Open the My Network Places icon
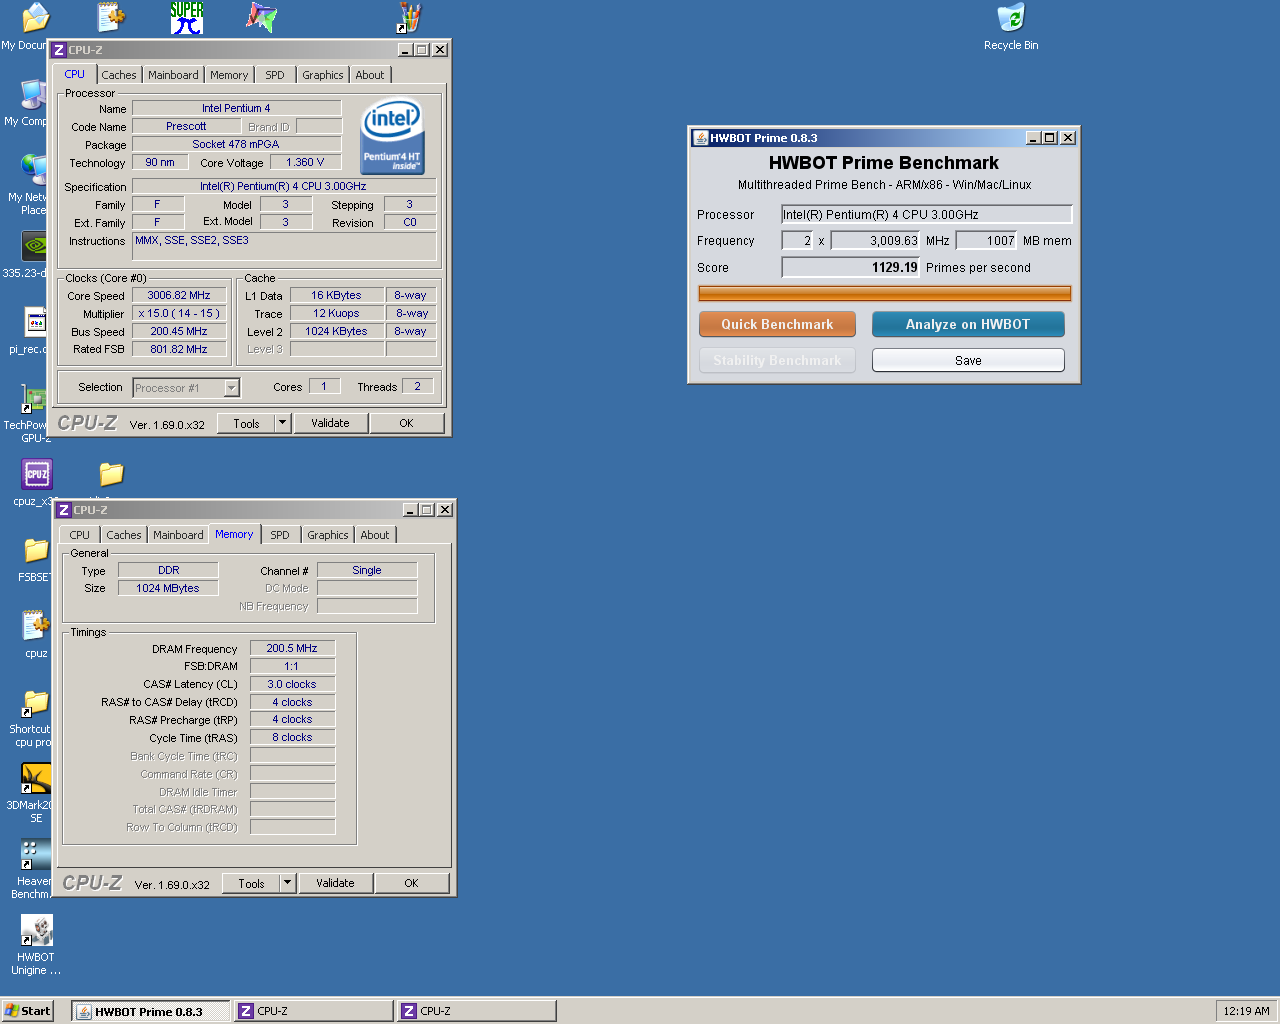This screenshot has height=1024, width=1280. click(x=34, y=170)
